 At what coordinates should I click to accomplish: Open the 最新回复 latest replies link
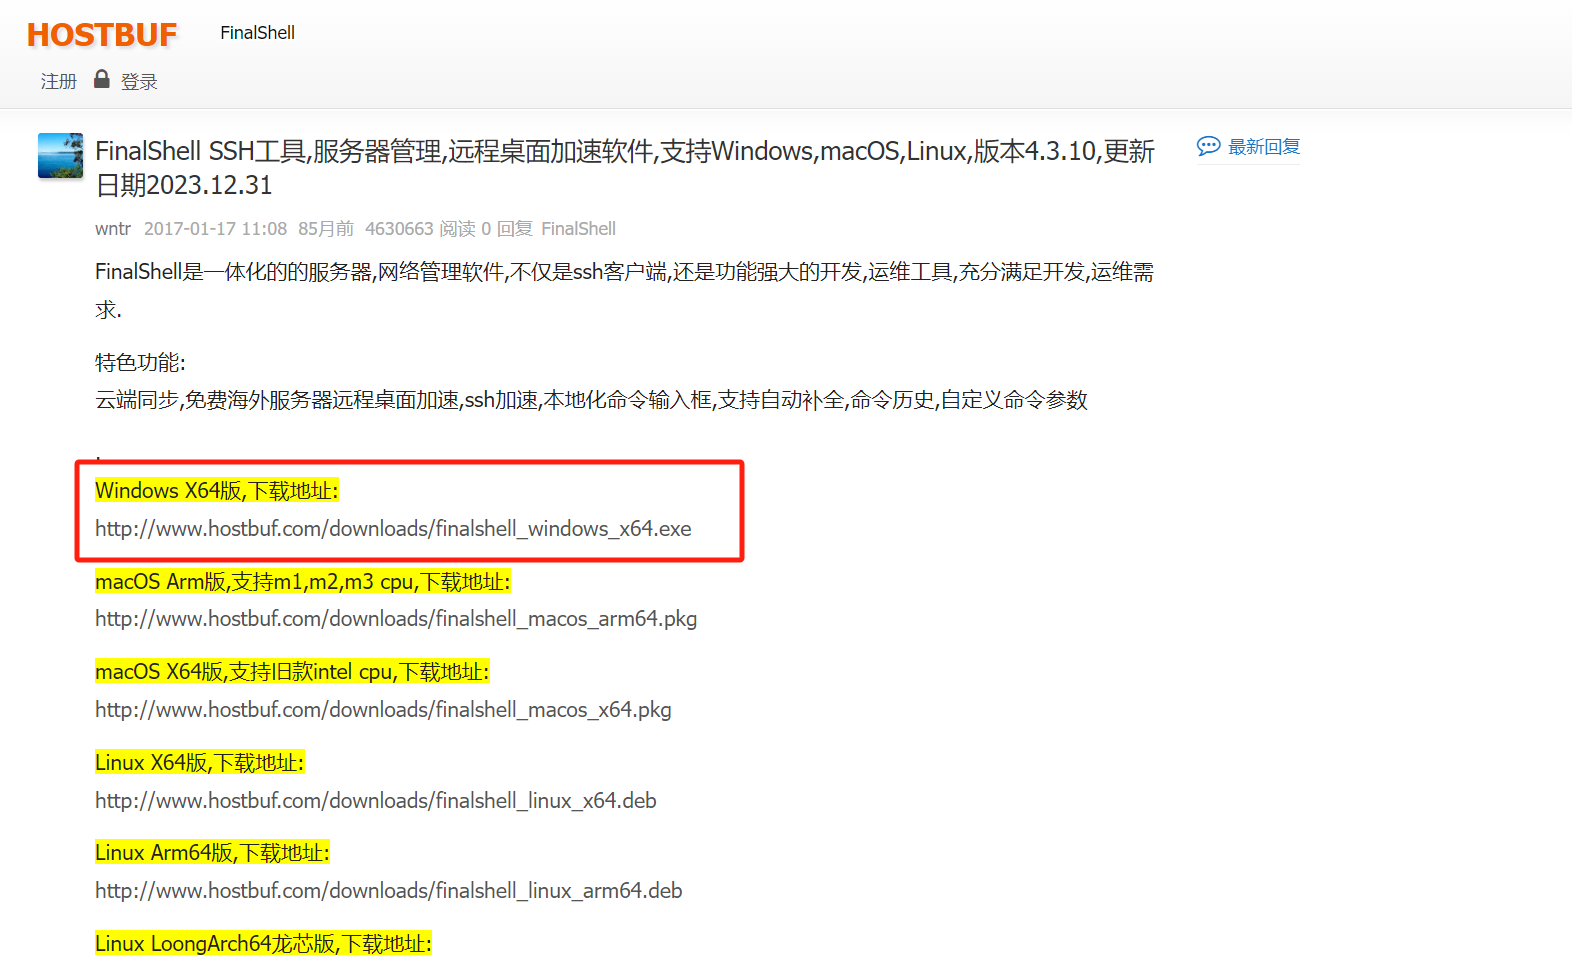coord(1264,147)
